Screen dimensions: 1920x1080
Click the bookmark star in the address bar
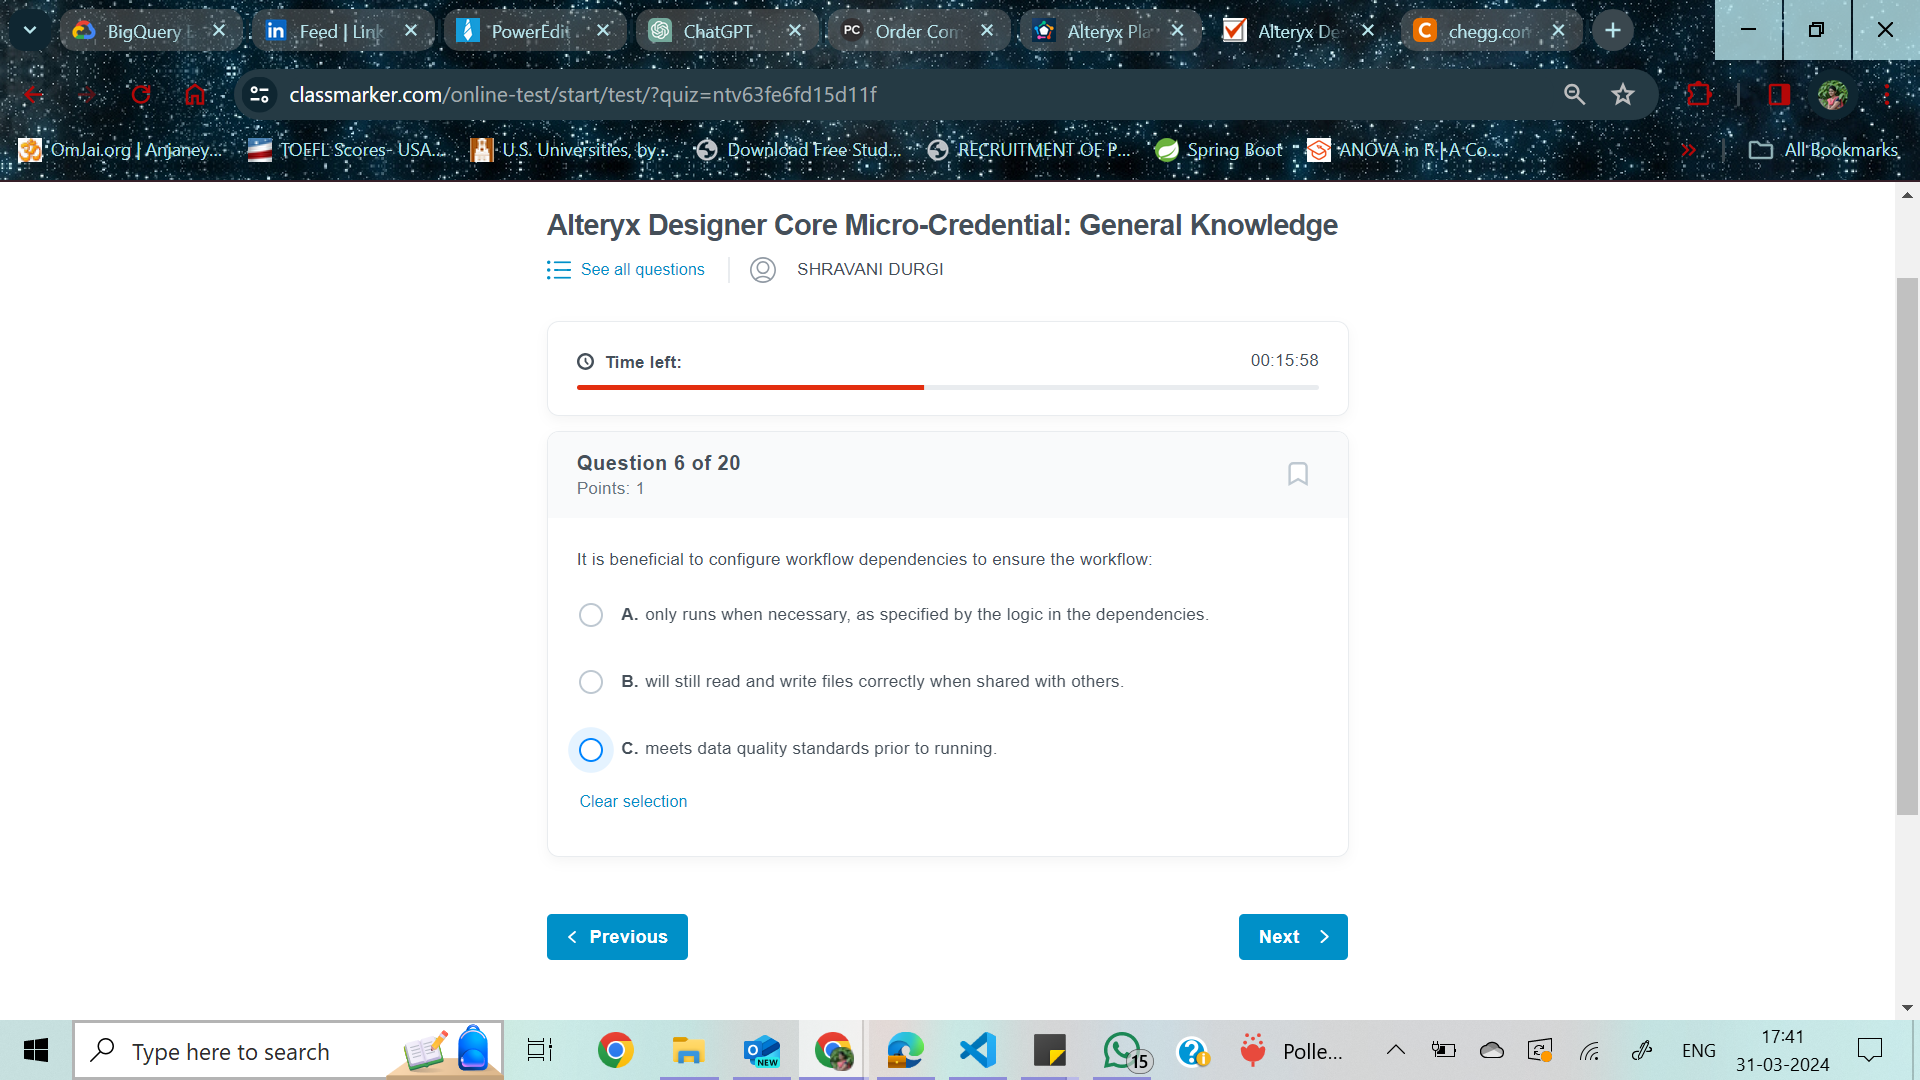[x=1622, y=94]
